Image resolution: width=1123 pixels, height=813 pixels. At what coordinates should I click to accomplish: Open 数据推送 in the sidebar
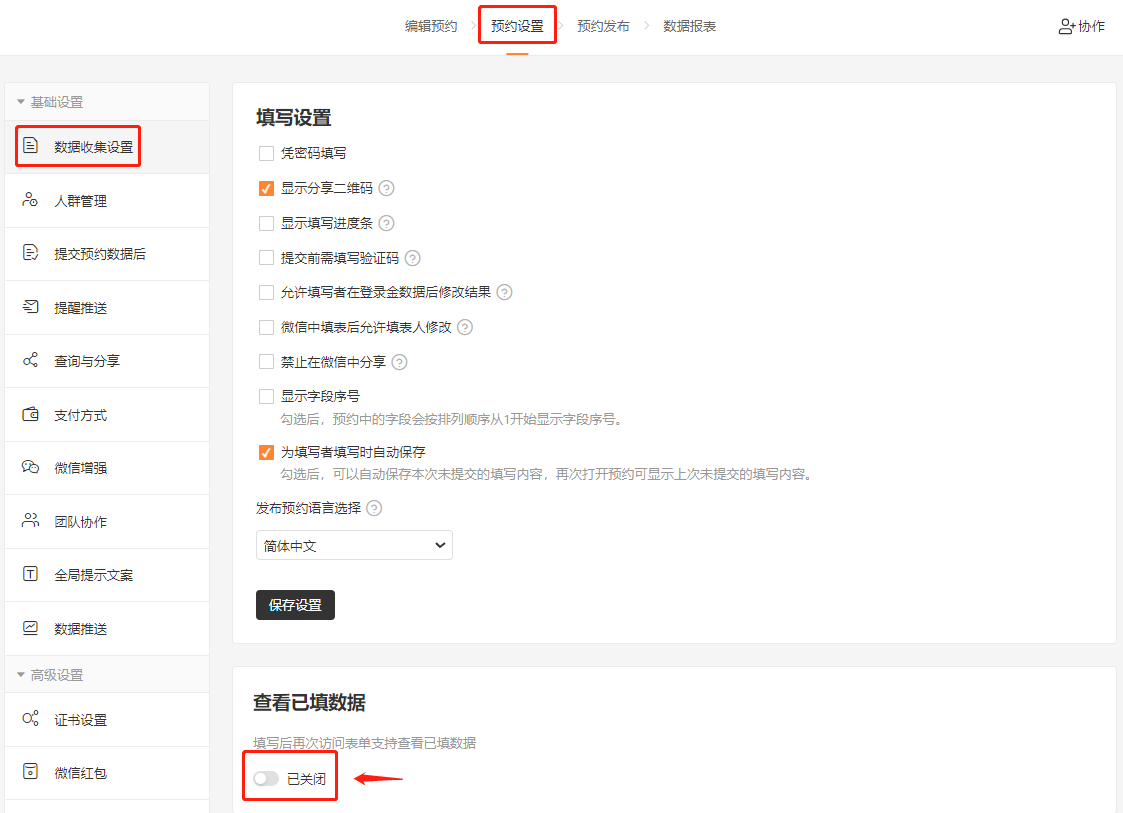[107, 629]
